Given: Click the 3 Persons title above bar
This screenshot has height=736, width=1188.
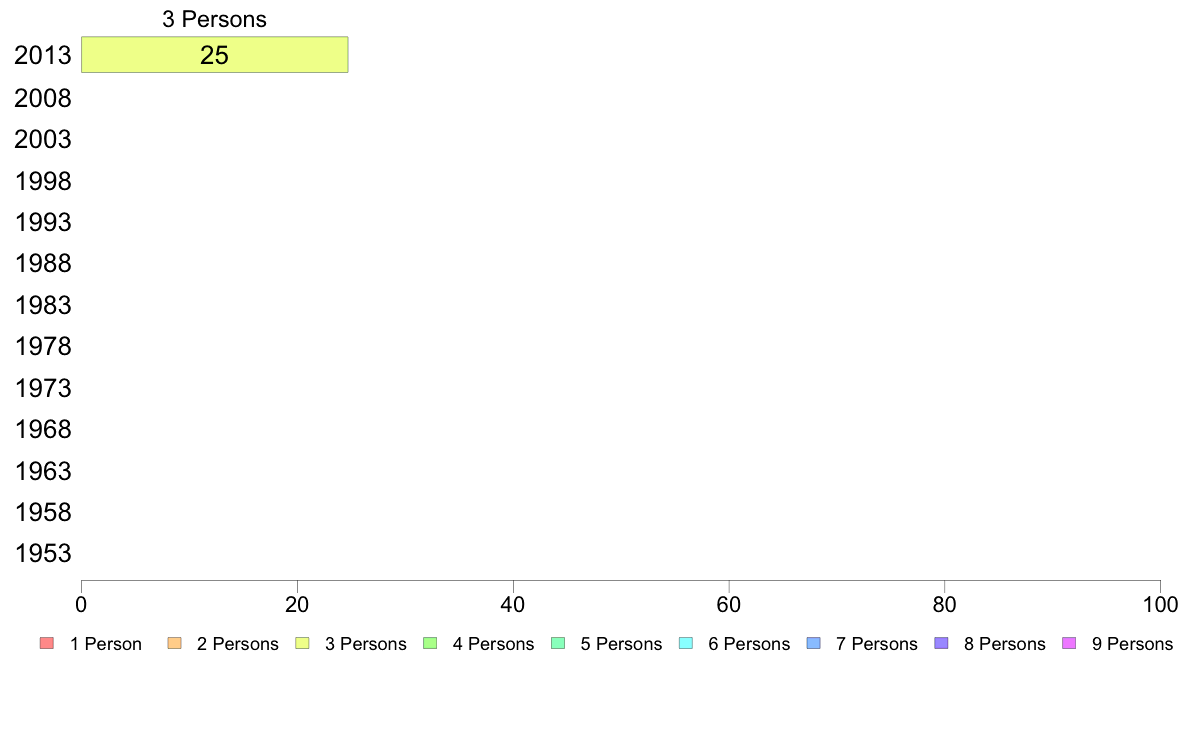Looking at the screenshot, I should 214,19.
